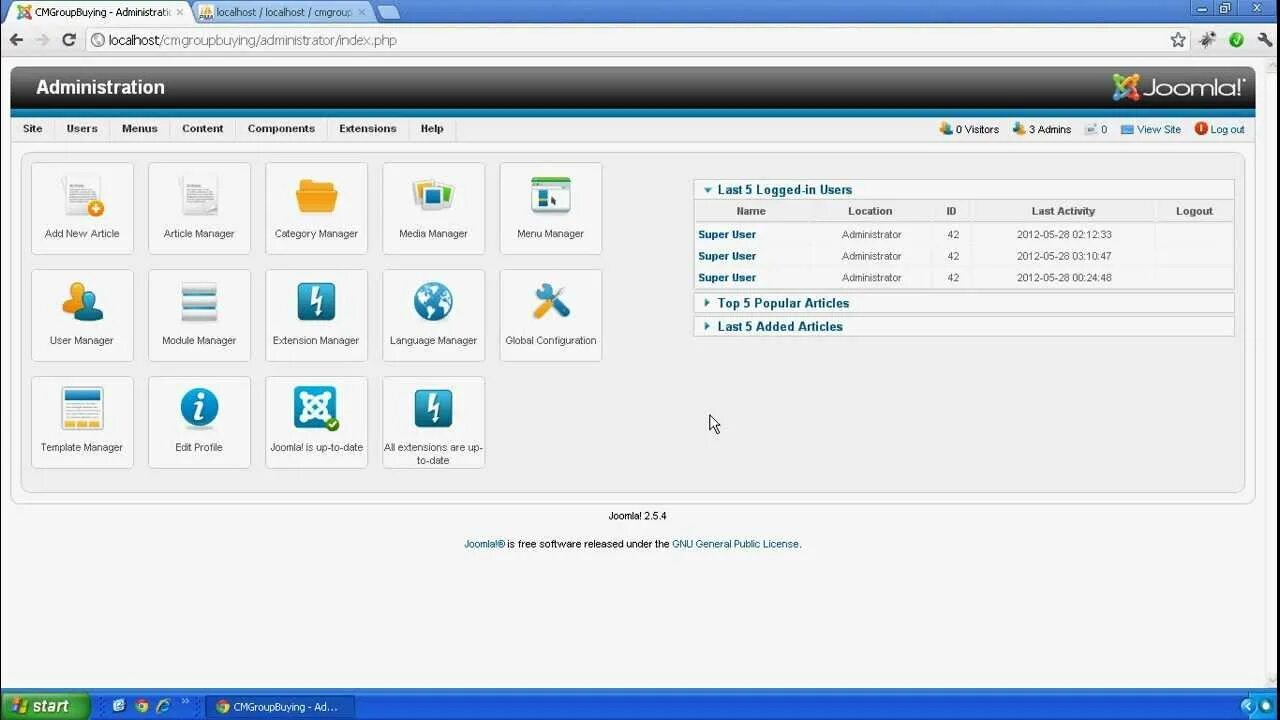Open the Components menu
1280x720 pixels.
pyautogui.click(x=281, y=129)
